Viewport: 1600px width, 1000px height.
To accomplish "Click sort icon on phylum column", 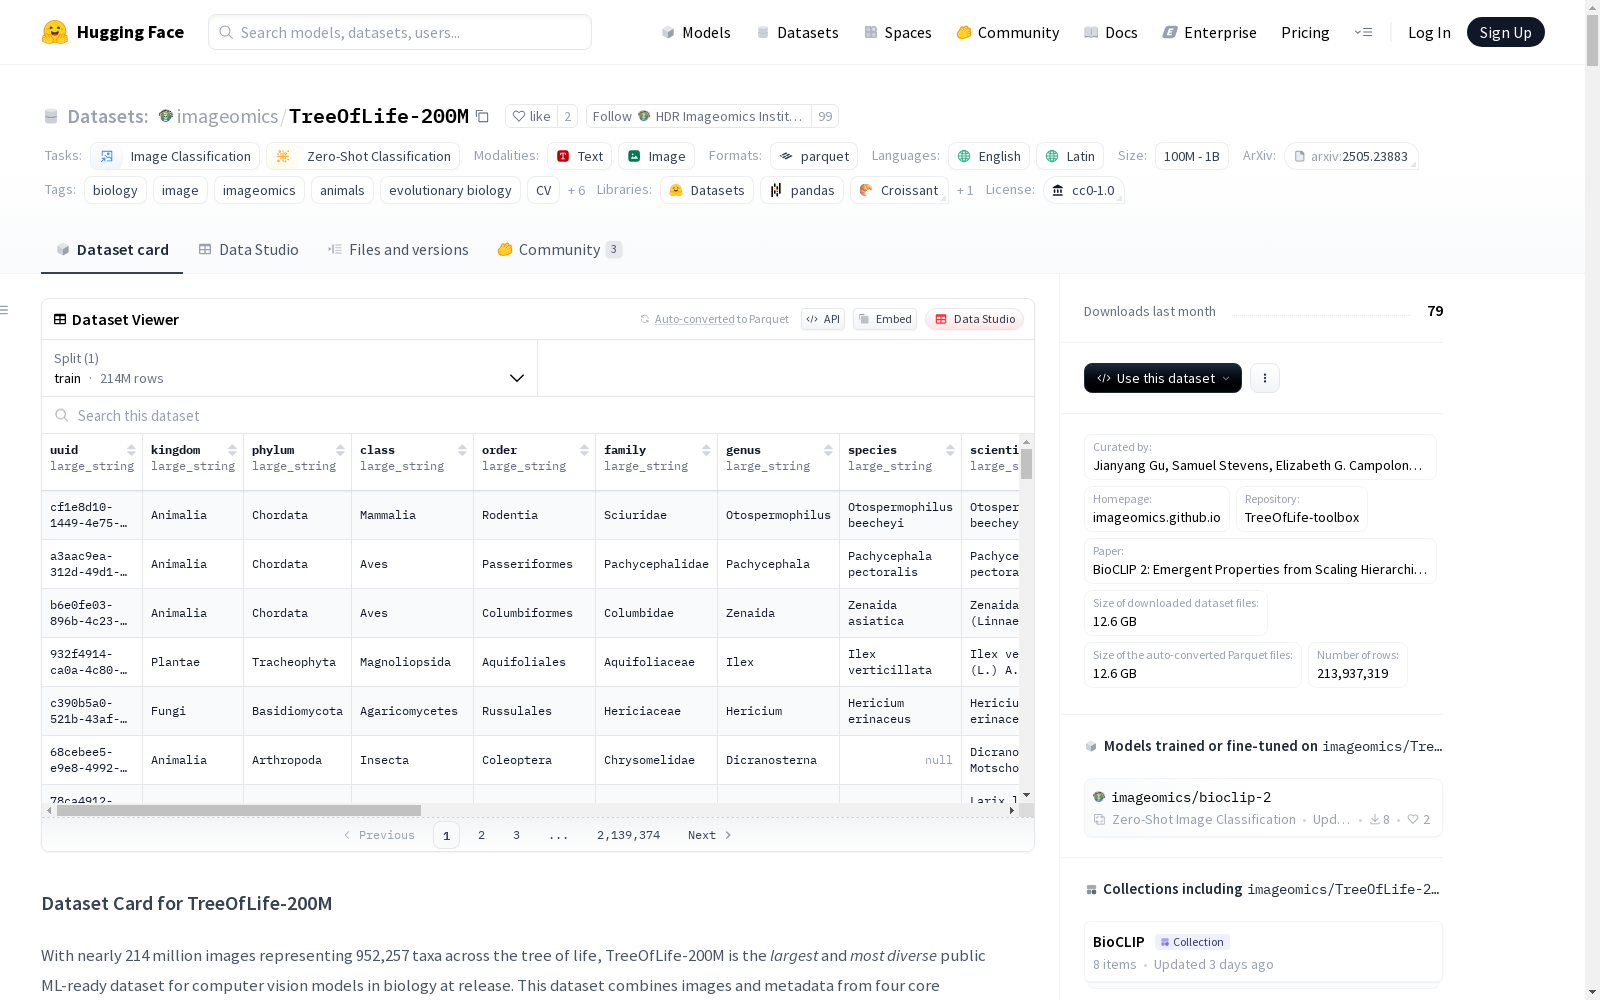I will 340,450.
